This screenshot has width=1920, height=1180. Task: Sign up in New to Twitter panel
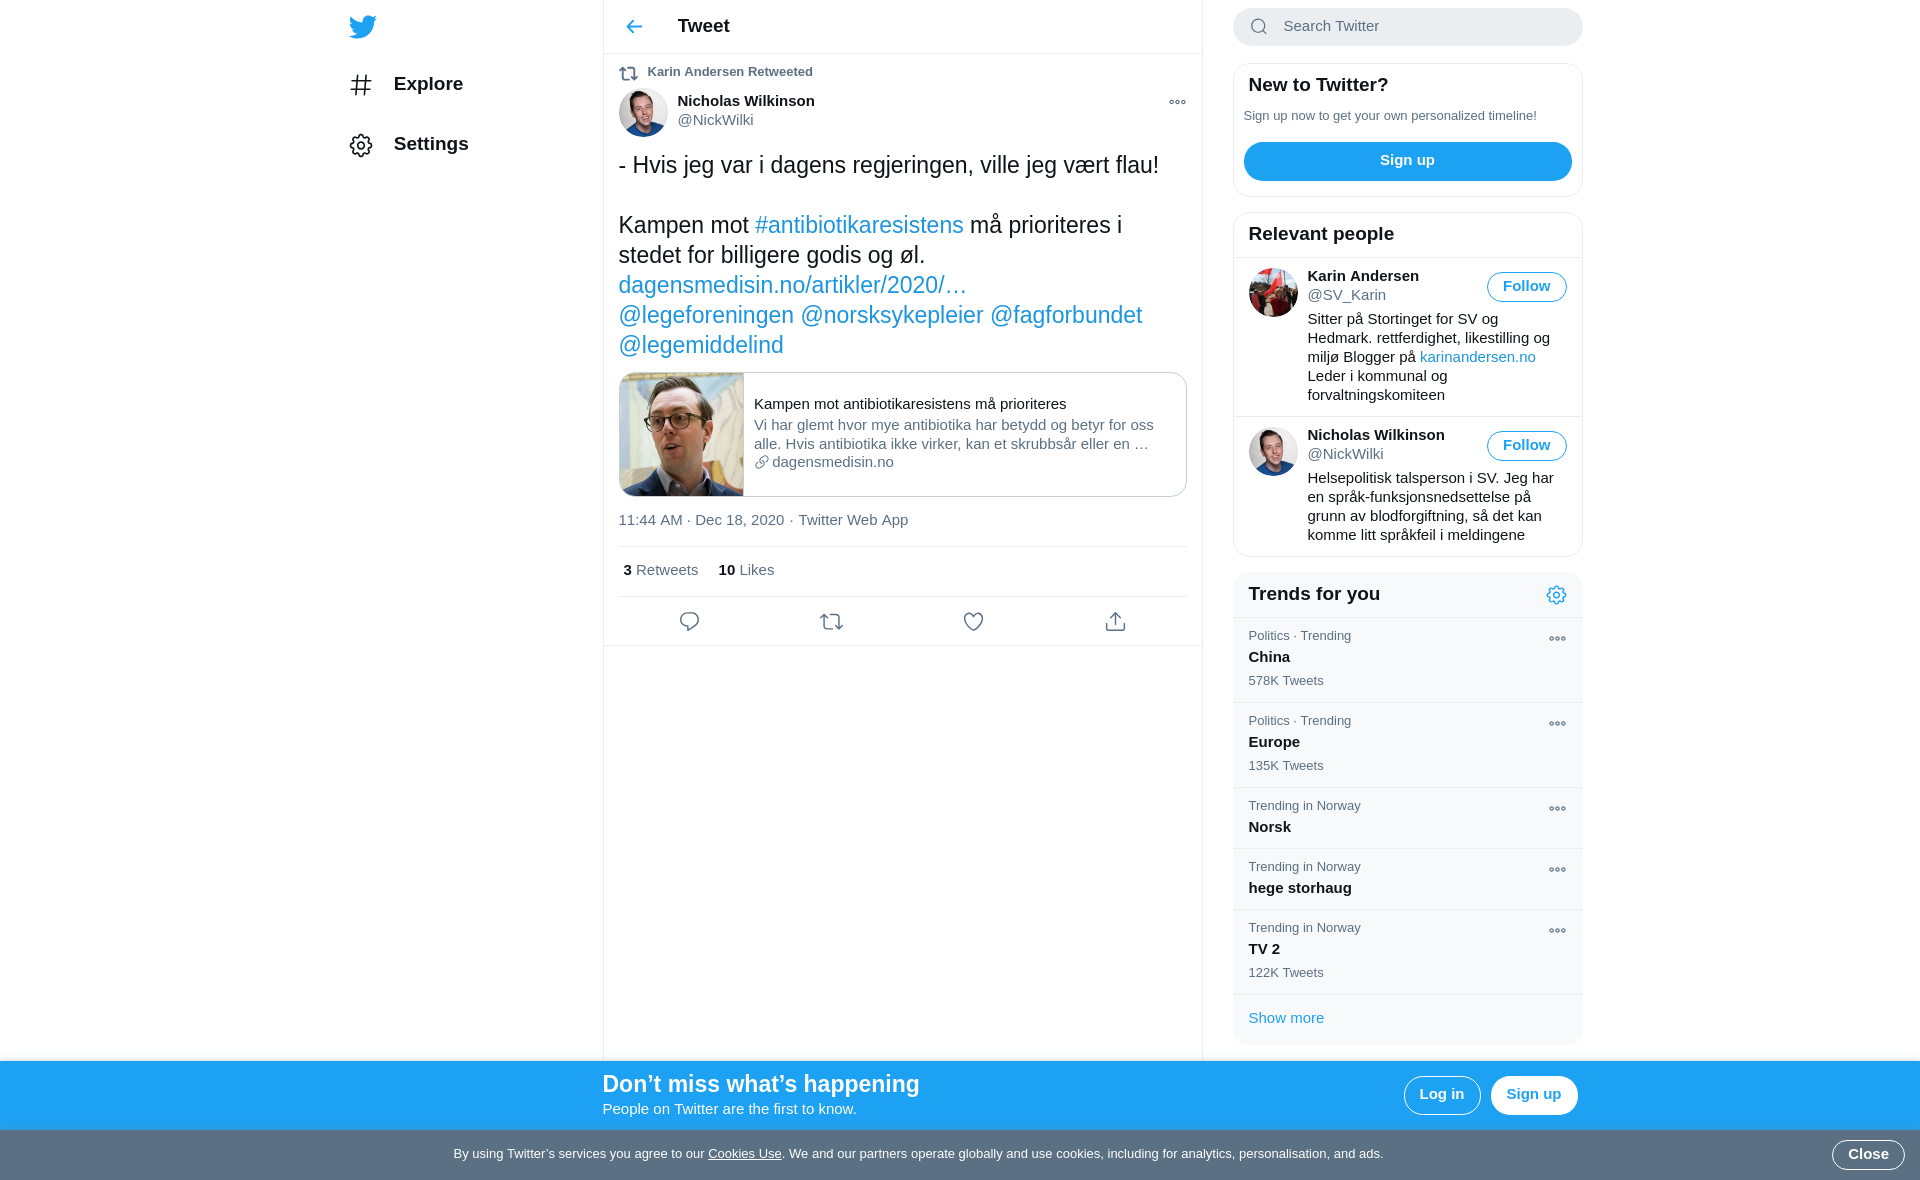(1407, 161)
